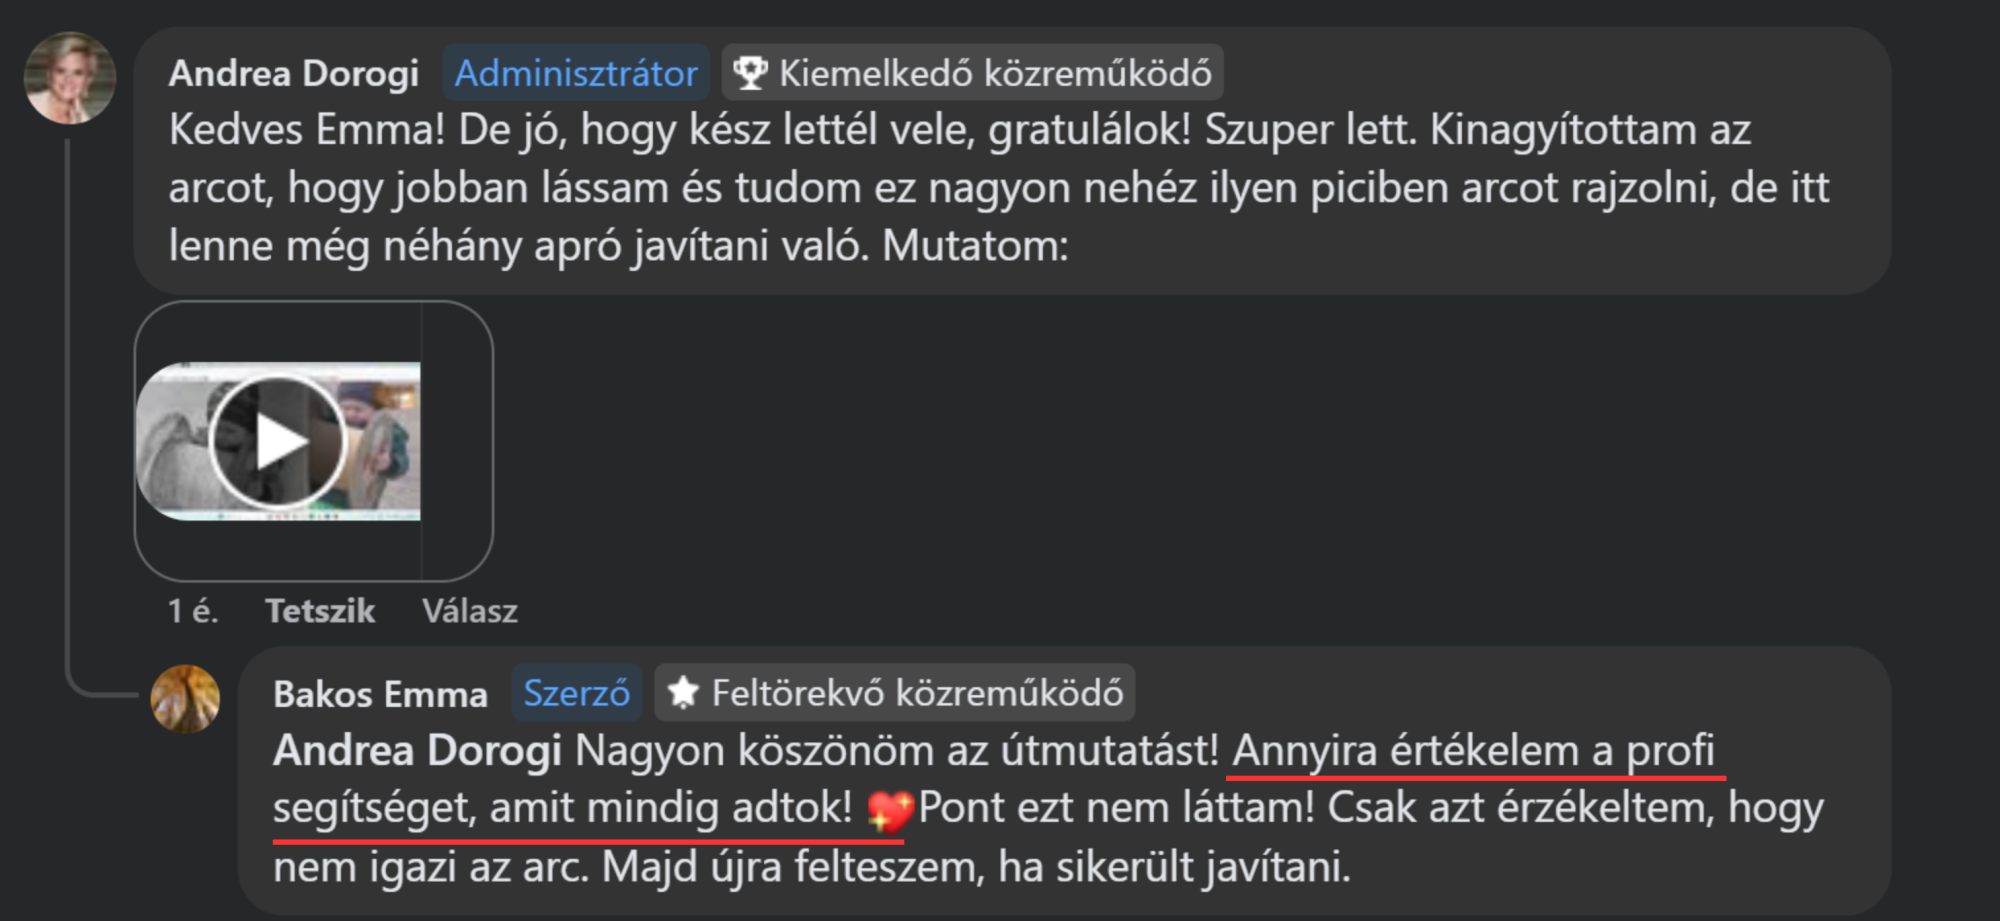
Task: Open Bakos Emma's profile picture
Action: point(186,697)
